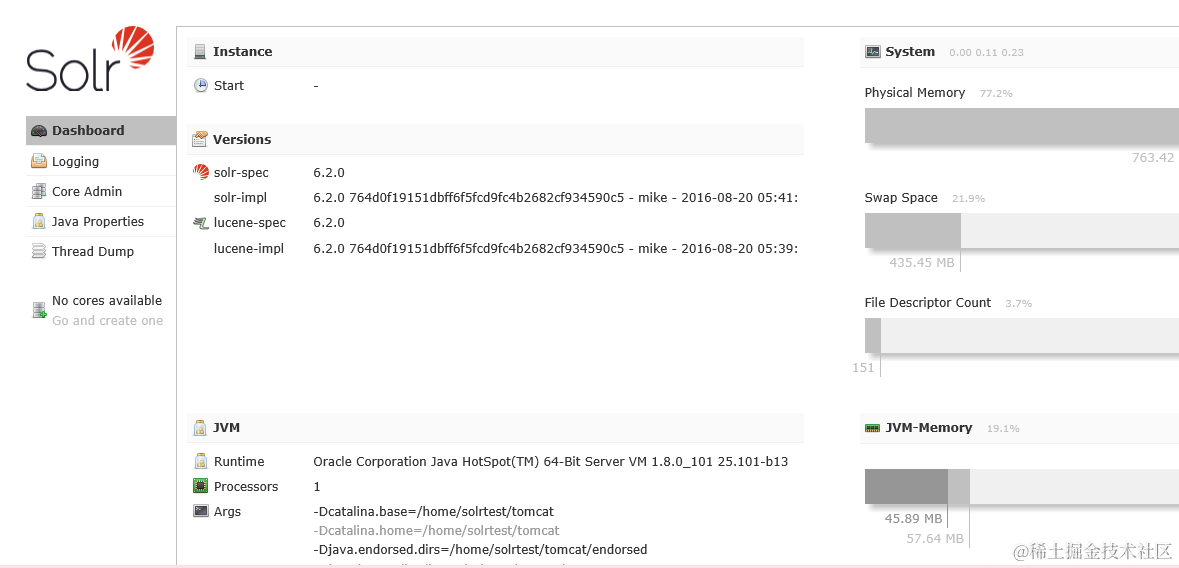Click the File Descriptor Count 3.7% label

point(1018,304)
